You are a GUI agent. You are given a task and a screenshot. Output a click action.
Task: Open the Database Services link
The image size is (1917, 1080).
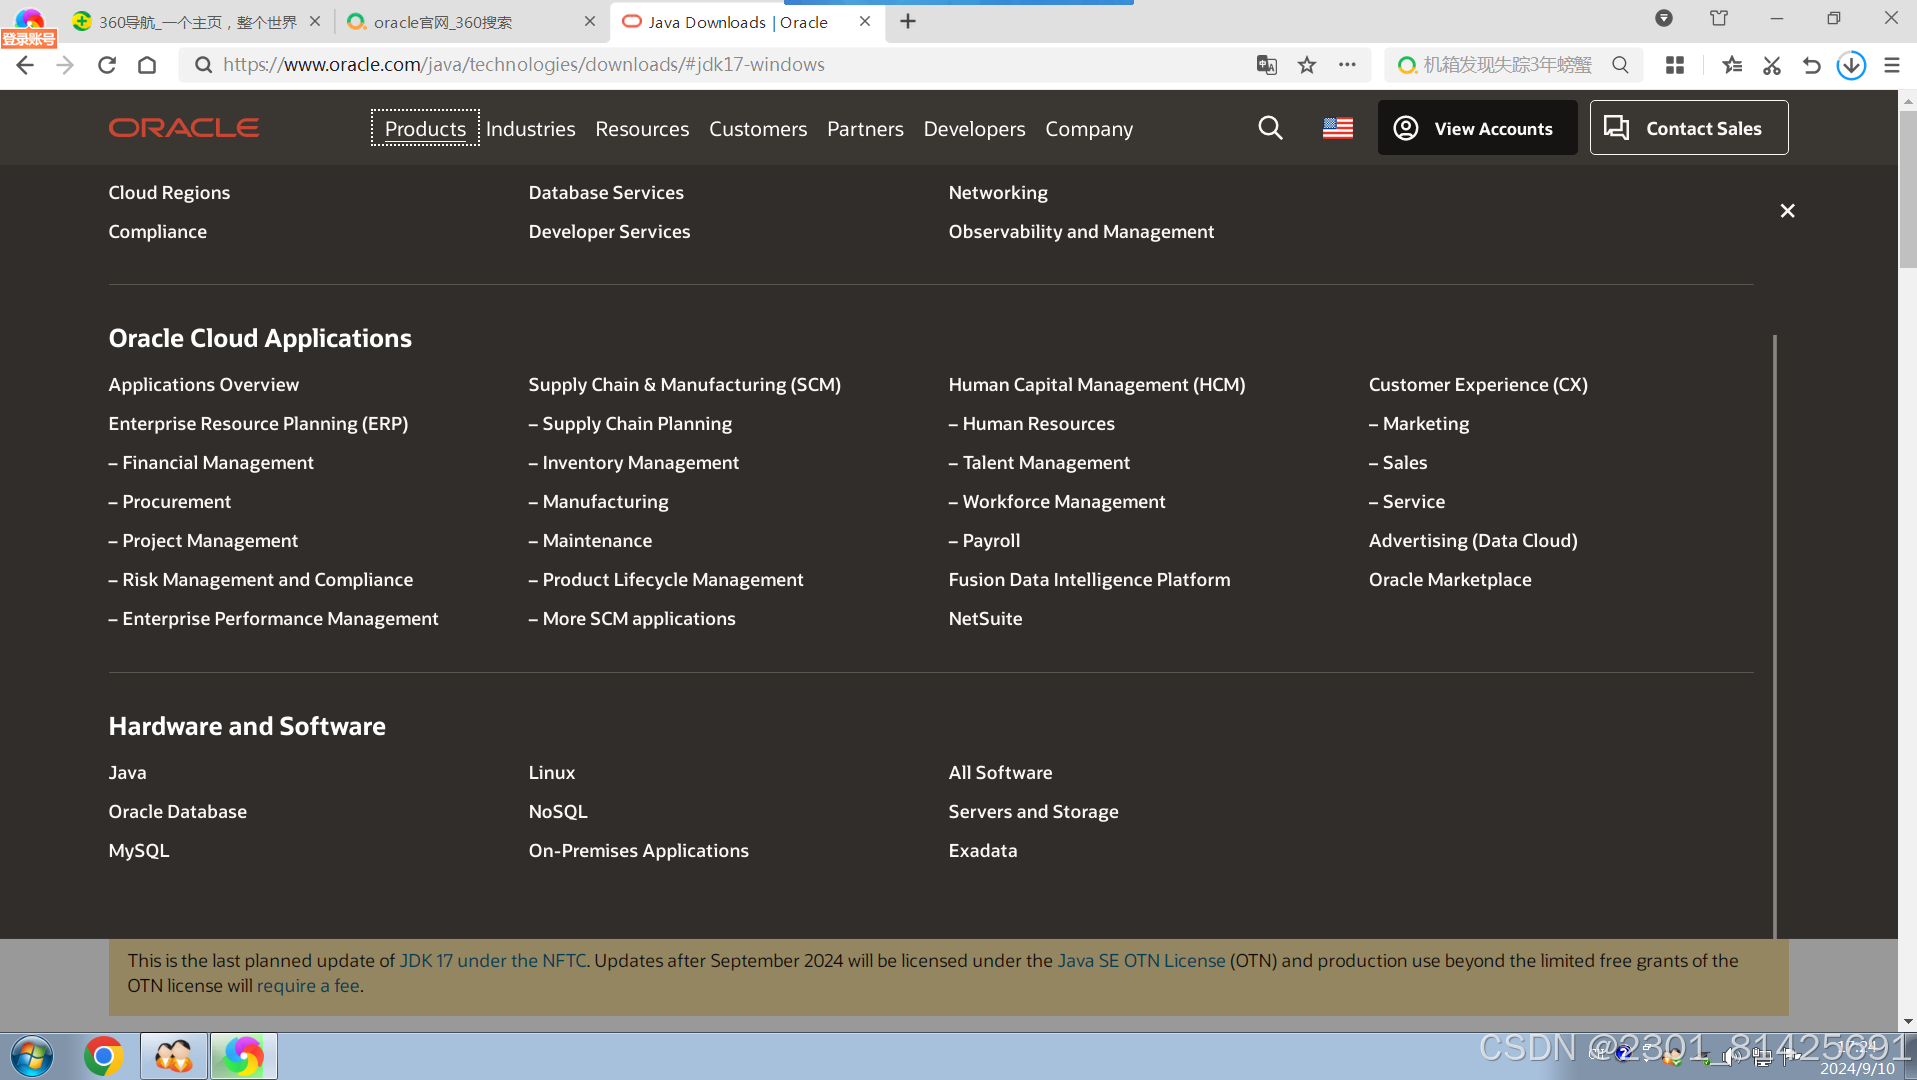(606, 193)
